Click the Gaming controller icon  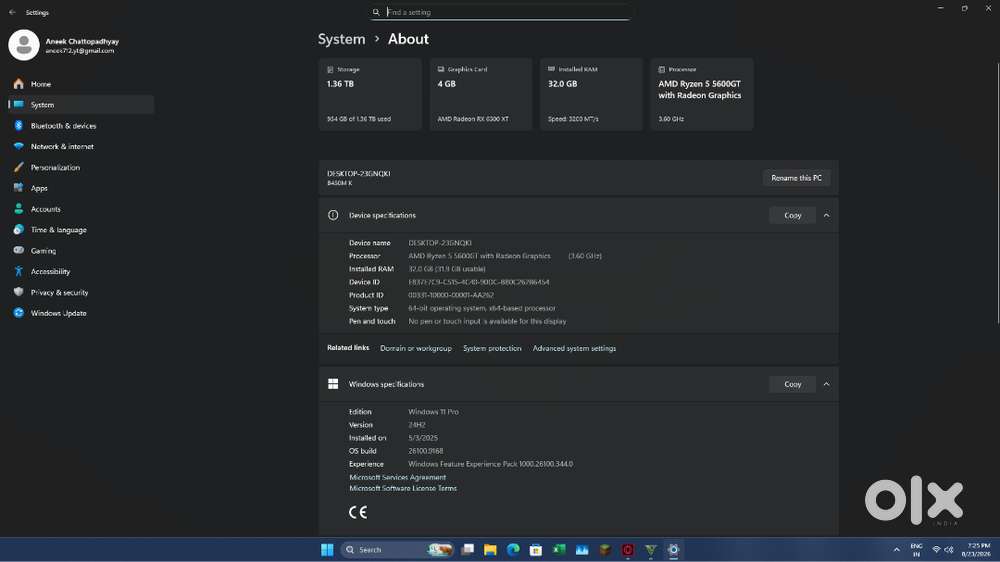tap(18, 250)
